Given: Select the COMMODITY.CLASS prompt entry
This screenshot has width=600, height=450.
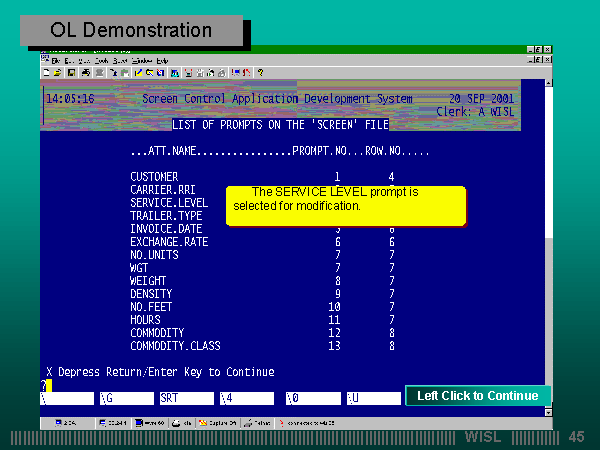Looking at the screenshot, I should click(x=175, y=346).
